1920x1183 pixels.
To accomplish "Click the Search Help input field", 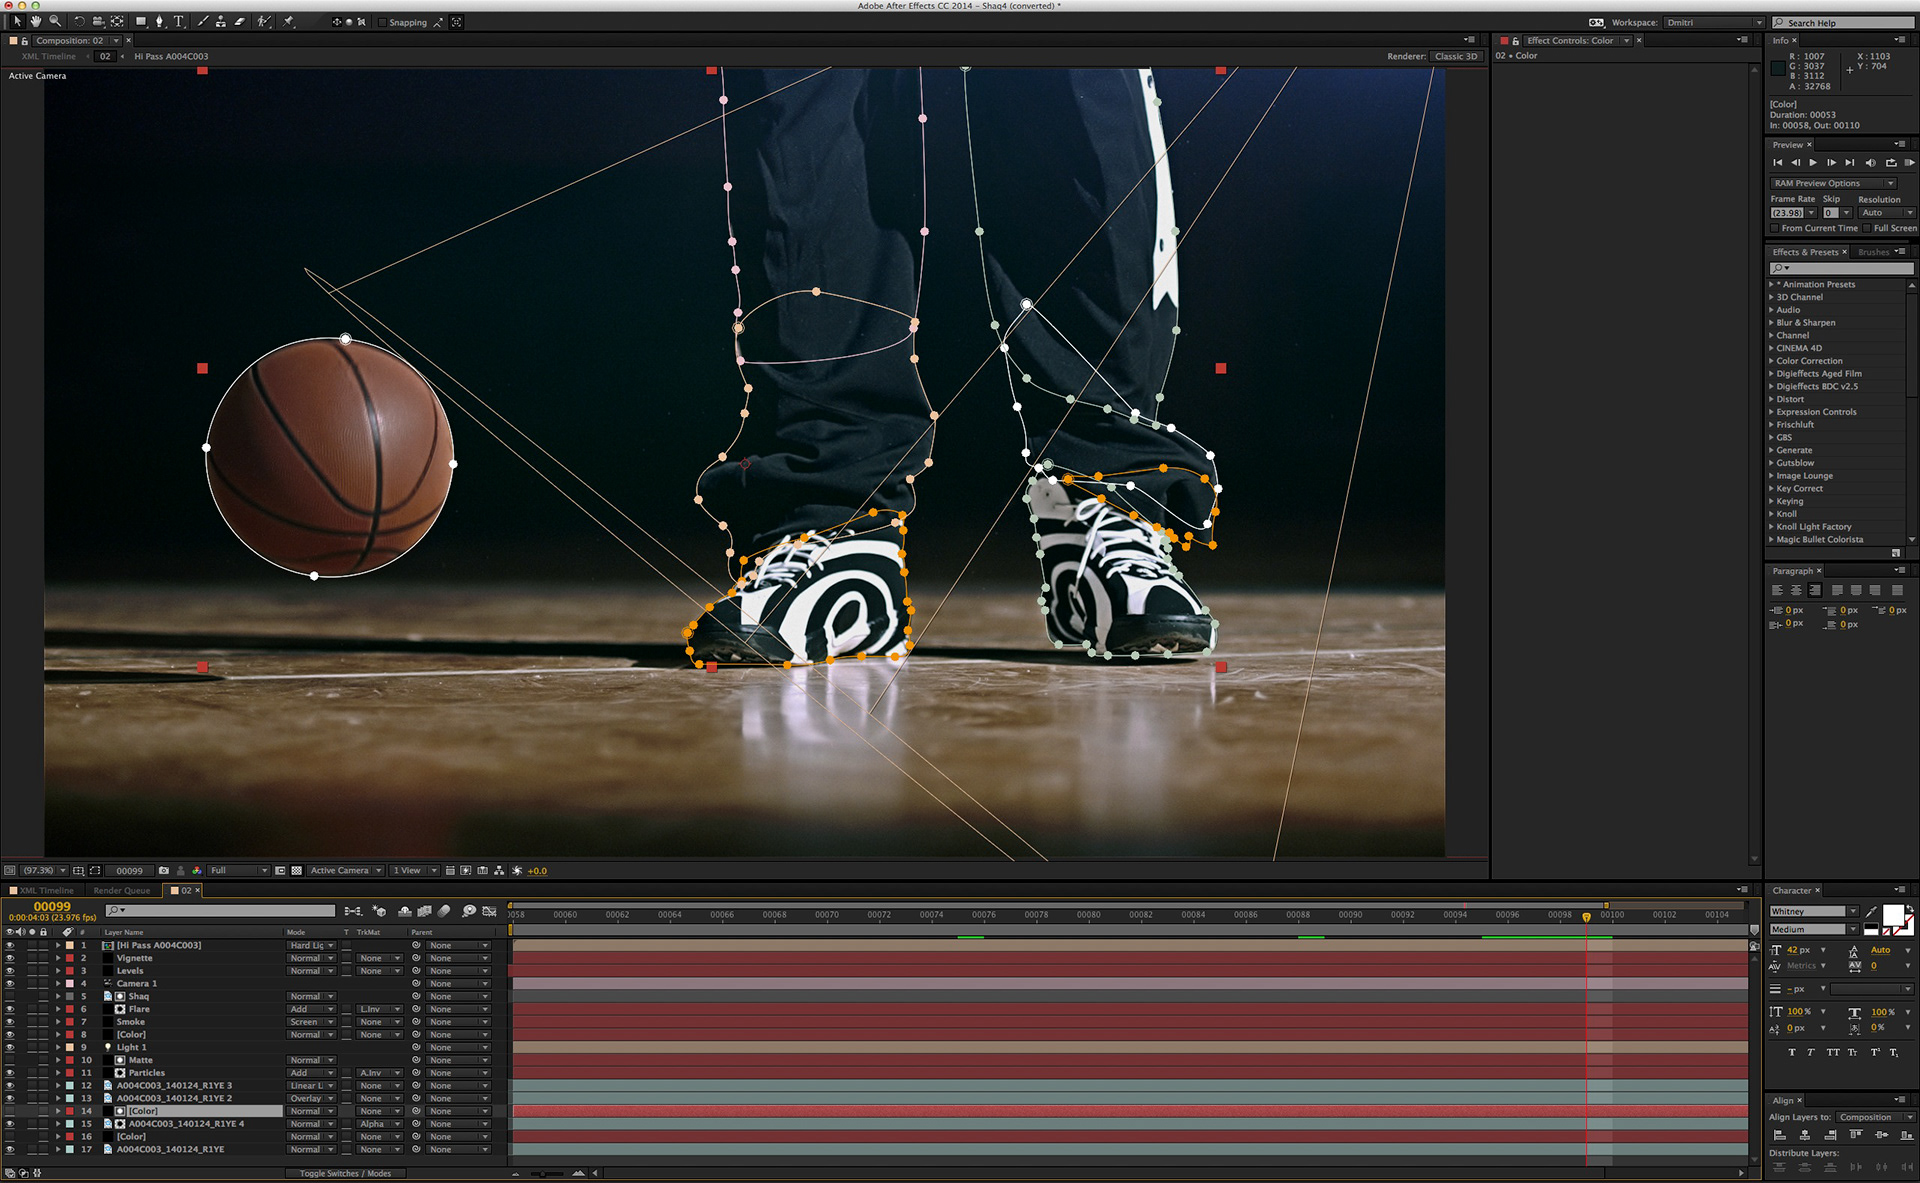I will coord(1845,22).
